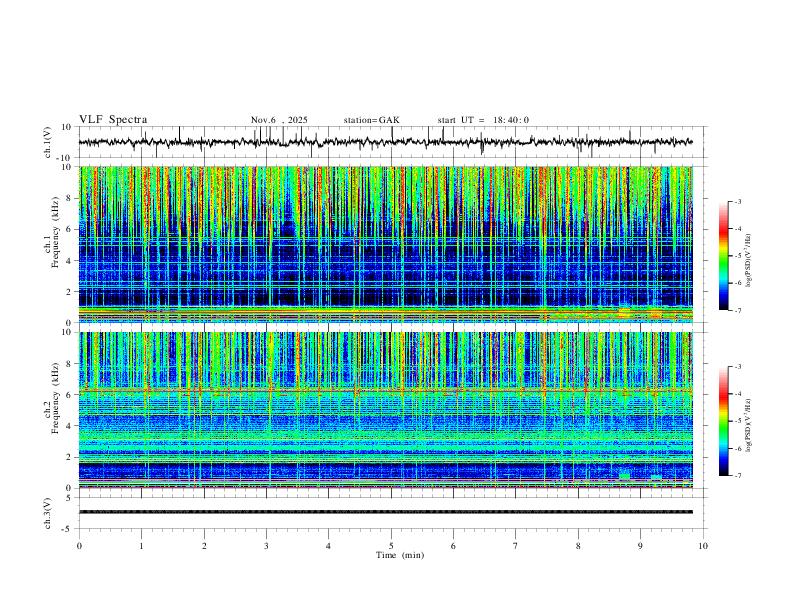Click the ch.2 color bar 'log(PSD)(V²/Hz)' label
The height and width of the screenshot is (612, 792).
coord(749,425)
